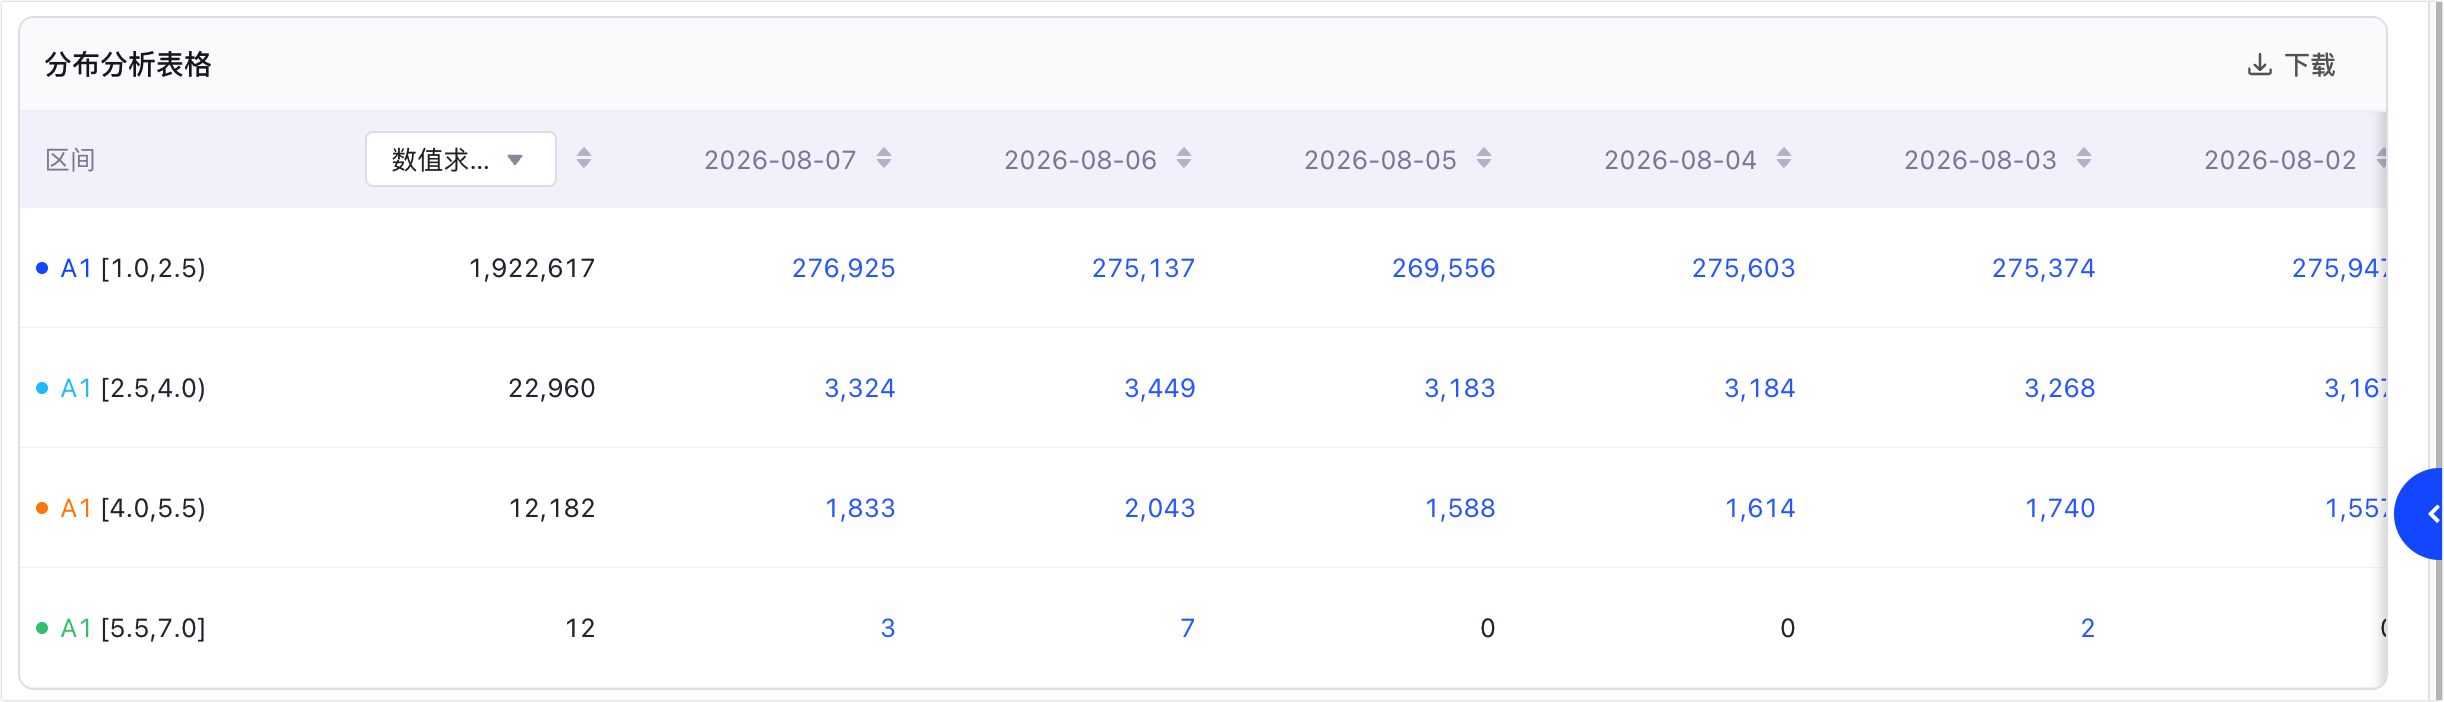Open the 1,740 cell

coord(2059,508)
